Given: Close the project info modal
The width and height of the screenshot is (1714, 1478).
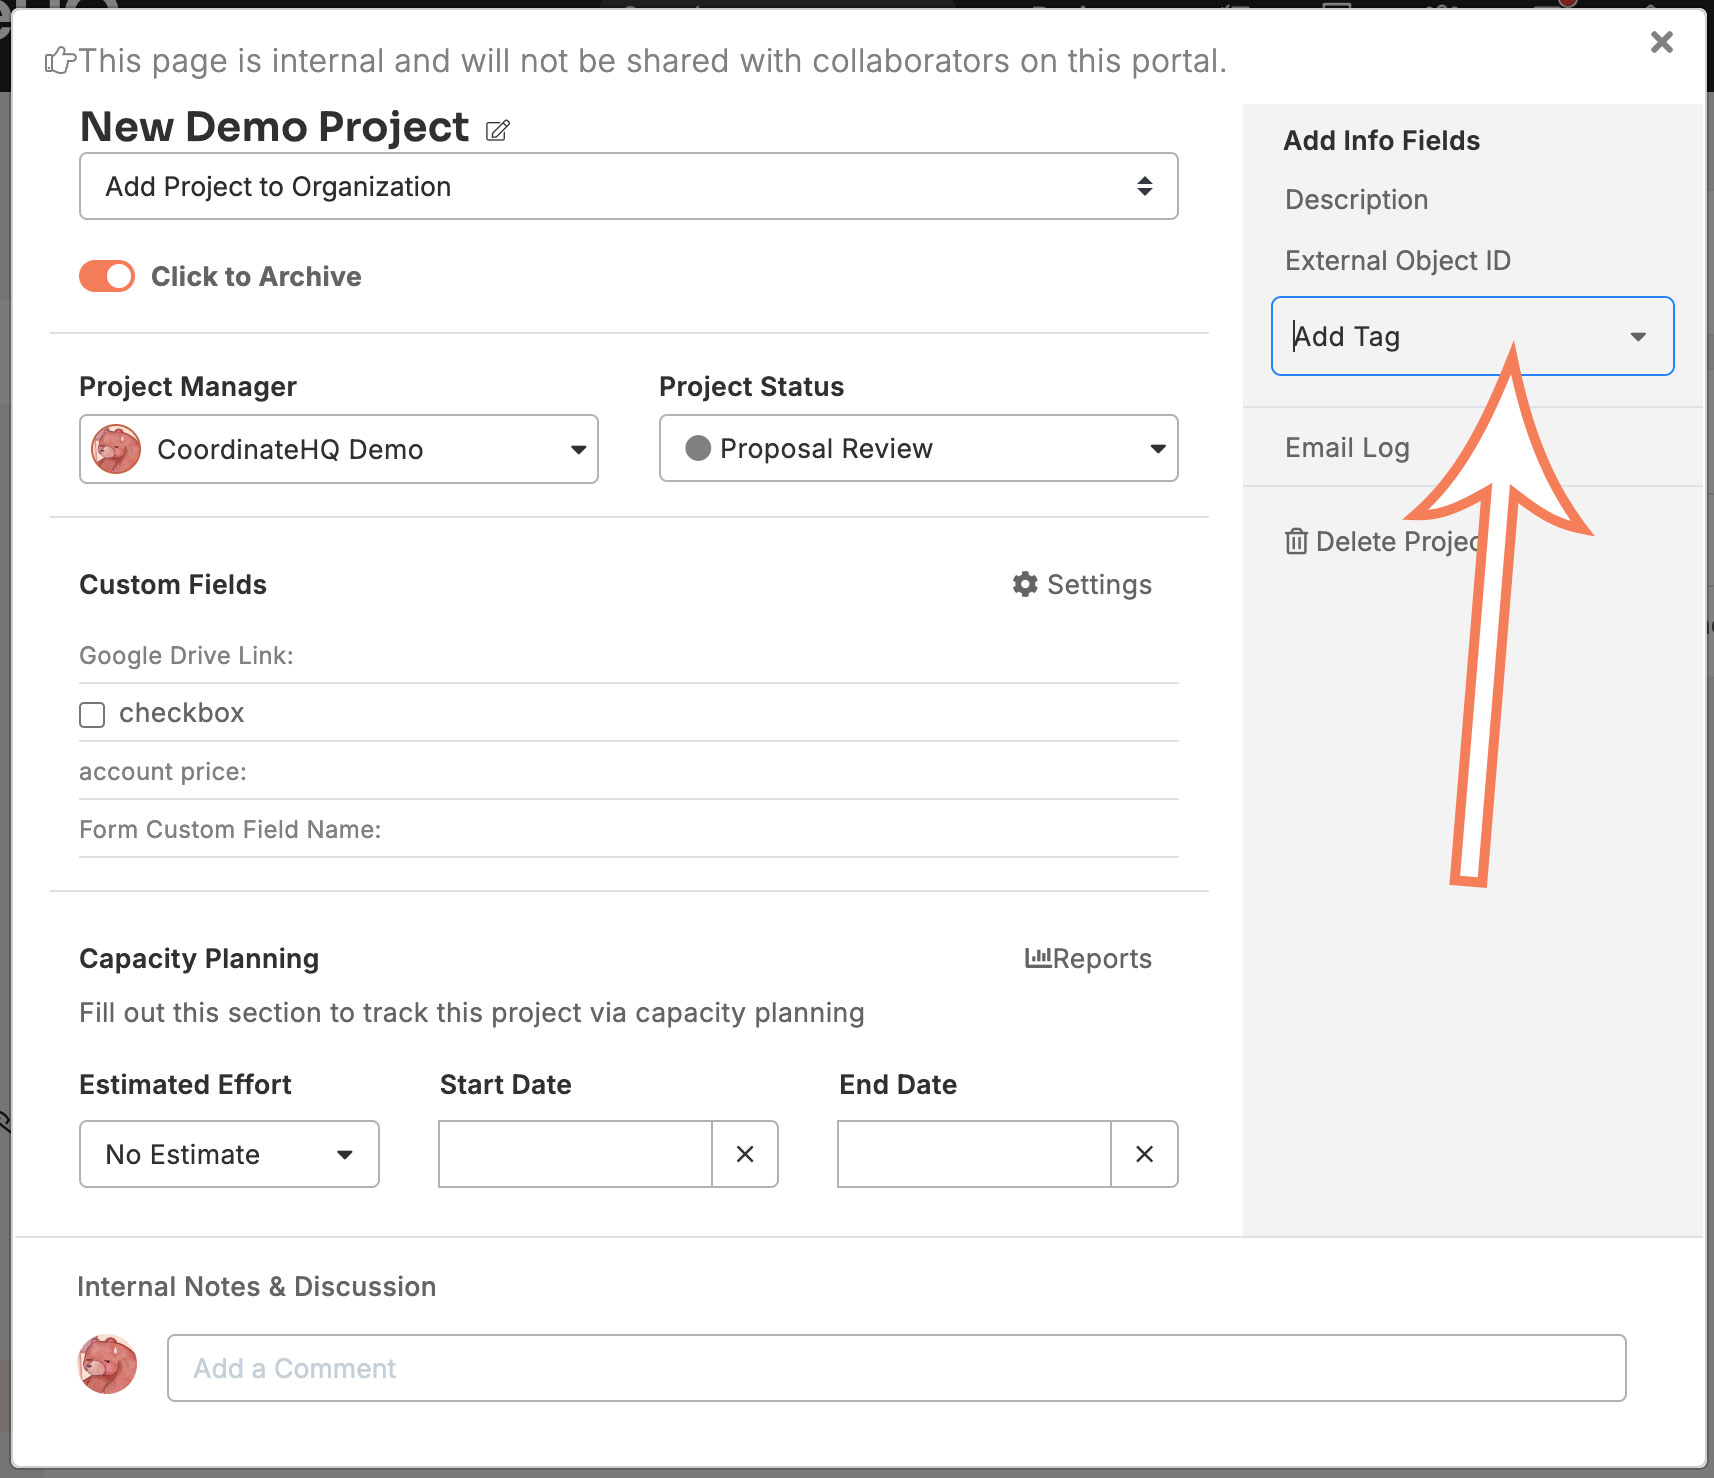Looking at the screenshot, I should click(1661, 42).
